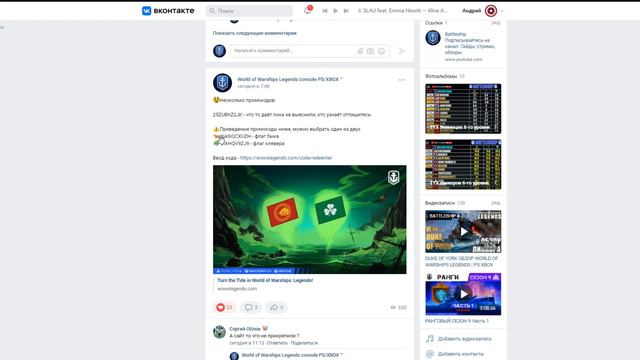The width and height of the screenshot is (640, 360).
Task: Open the group avatar beside comment field
Action: (219, 51)
